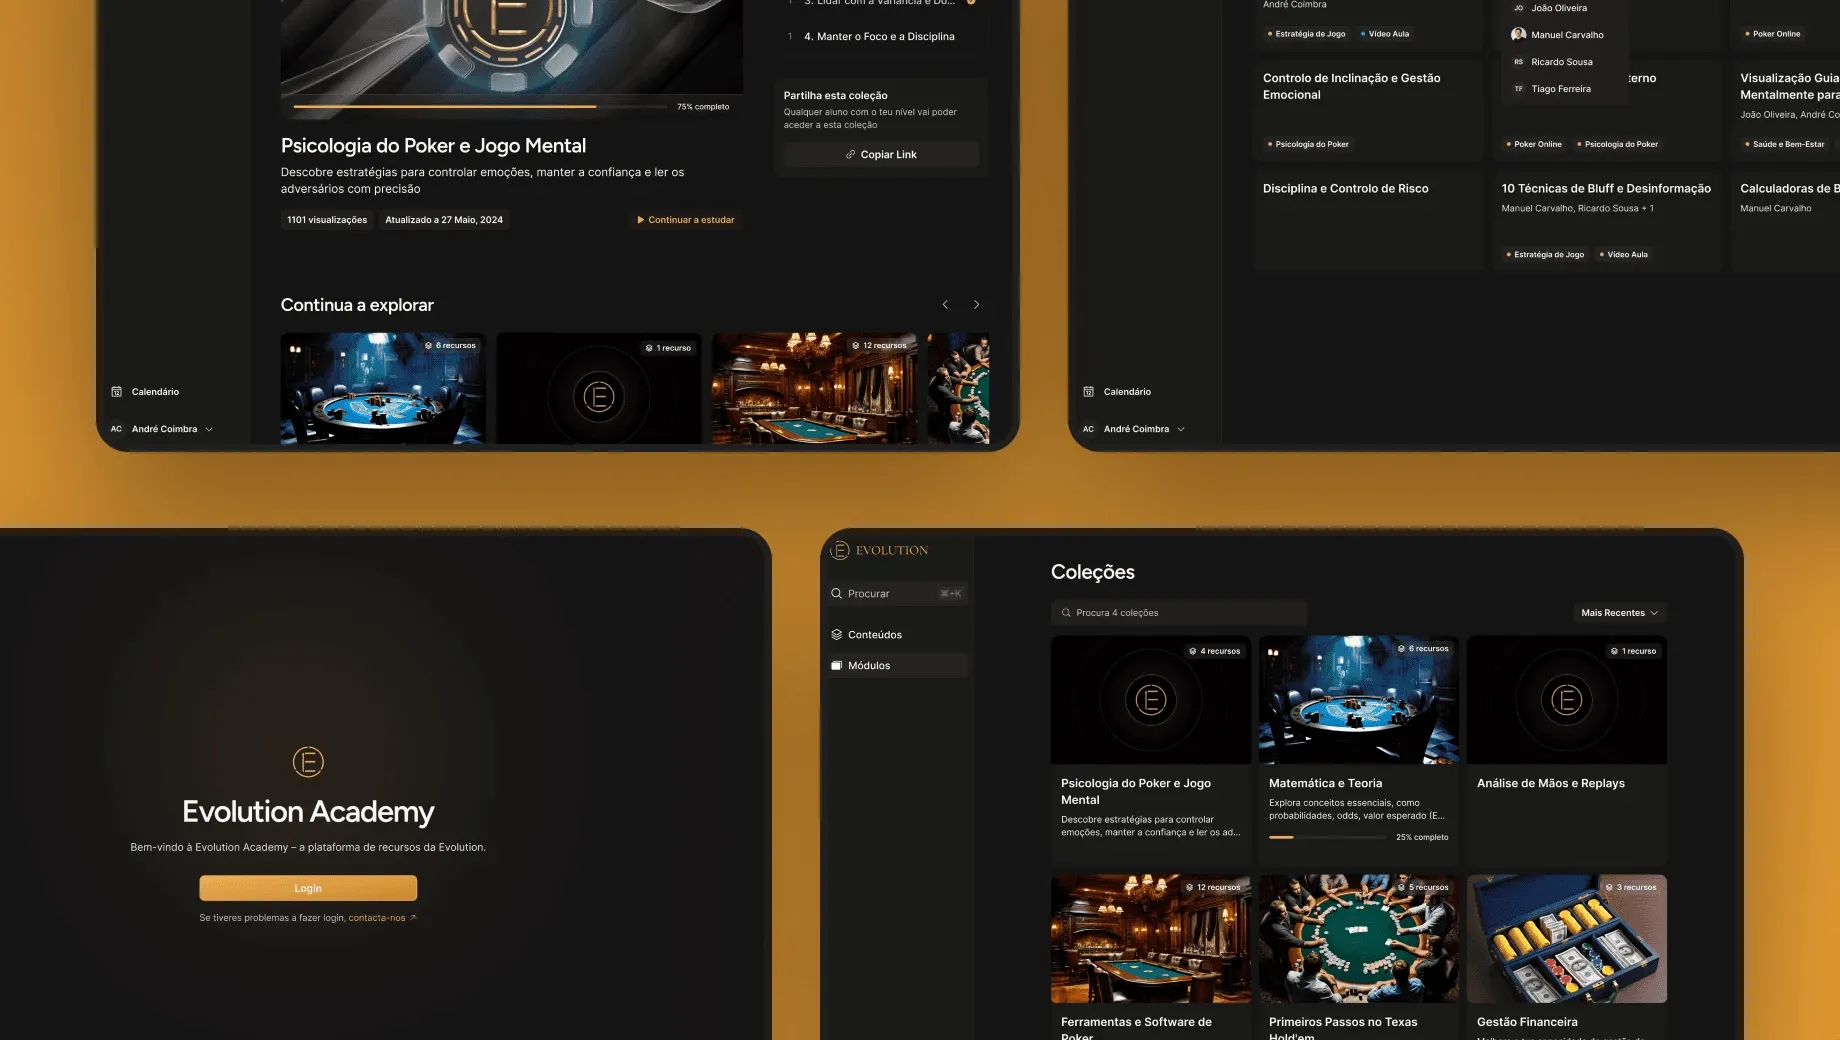1840x1040 pixels.
Task: Click Manuel Carvalho's avatar in the user list
Action: [x=1518, y=34]
